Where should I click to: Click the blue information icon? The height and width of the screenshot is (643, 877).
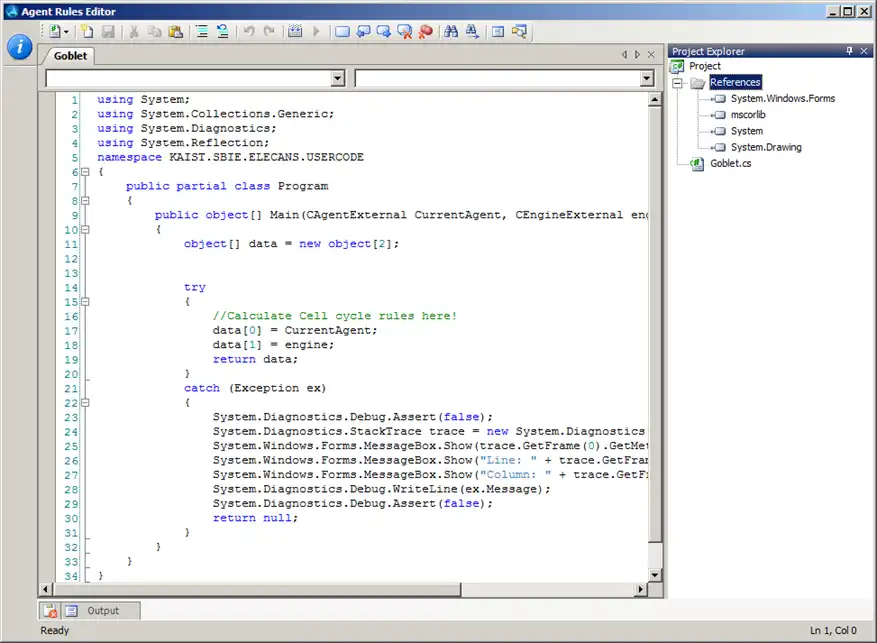point(20,47)
